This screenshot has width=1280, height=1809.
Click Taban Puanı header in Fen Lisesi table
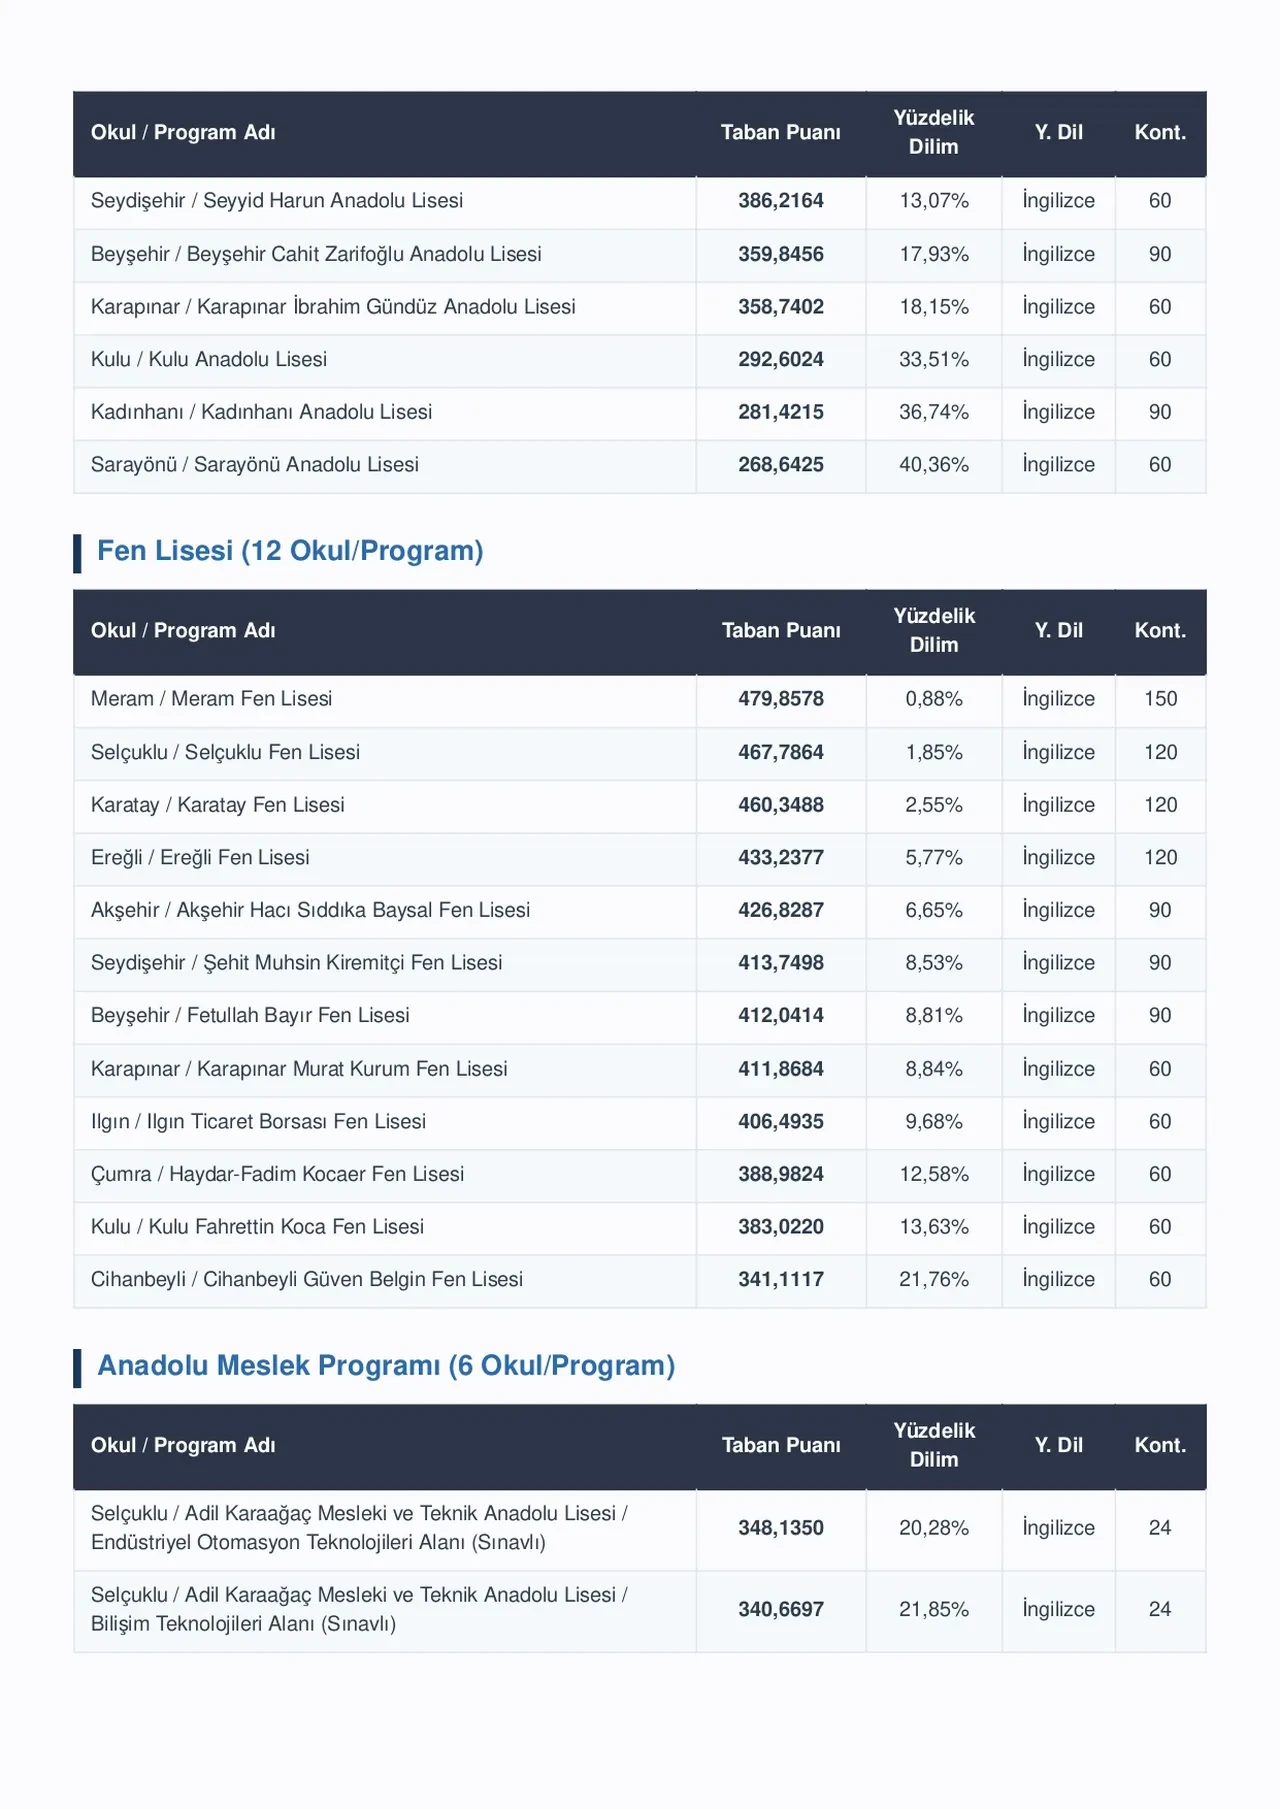pos(781,631)
